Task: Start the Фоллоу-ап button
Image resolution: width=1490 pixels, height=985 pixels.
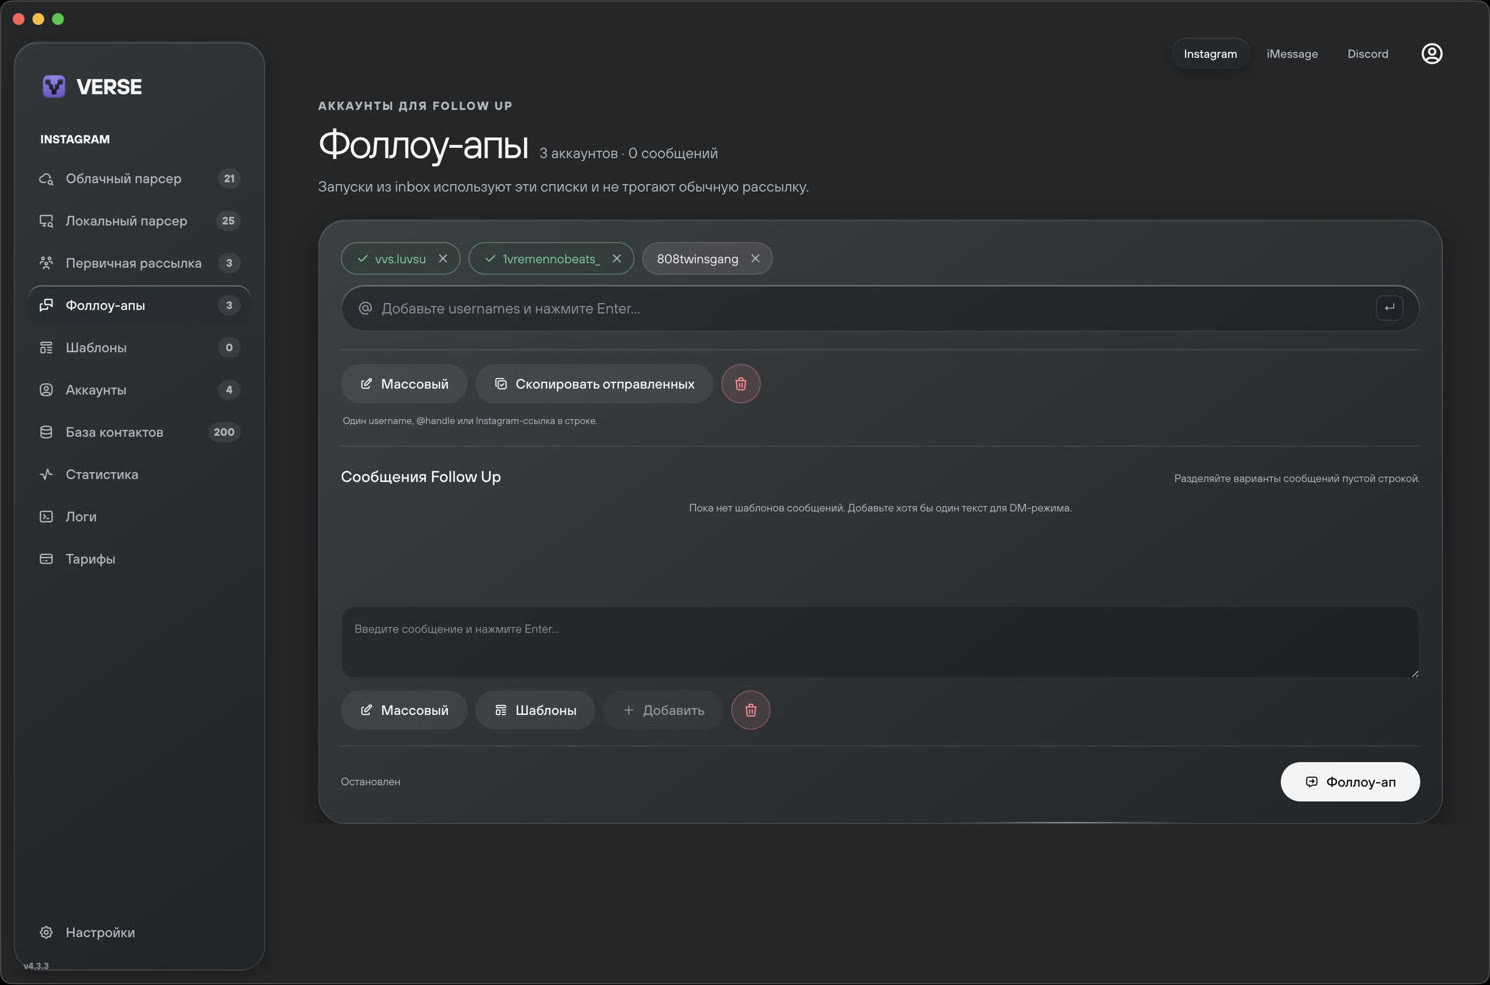Action: [1350, 782]
